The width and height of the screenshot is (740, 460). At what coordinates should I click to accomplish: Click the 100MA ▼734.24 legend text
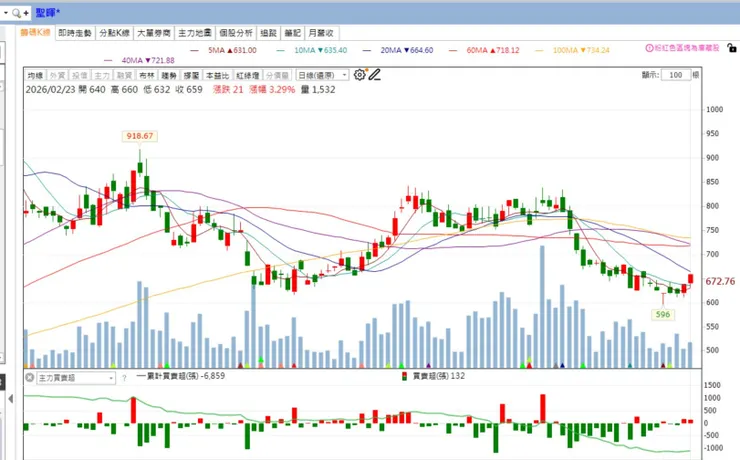[581, 50]
